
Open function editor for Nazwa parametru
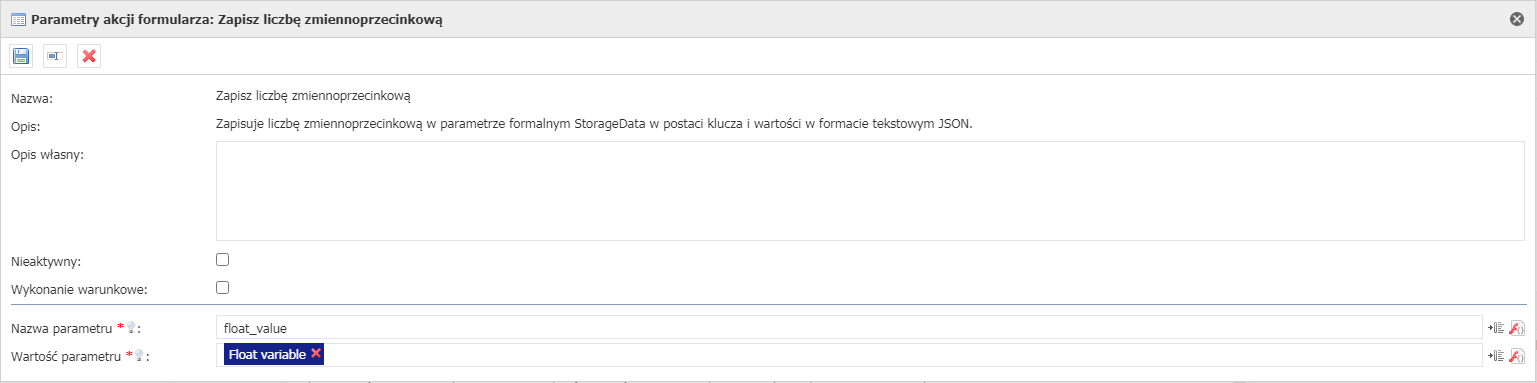pos(1516,327)
